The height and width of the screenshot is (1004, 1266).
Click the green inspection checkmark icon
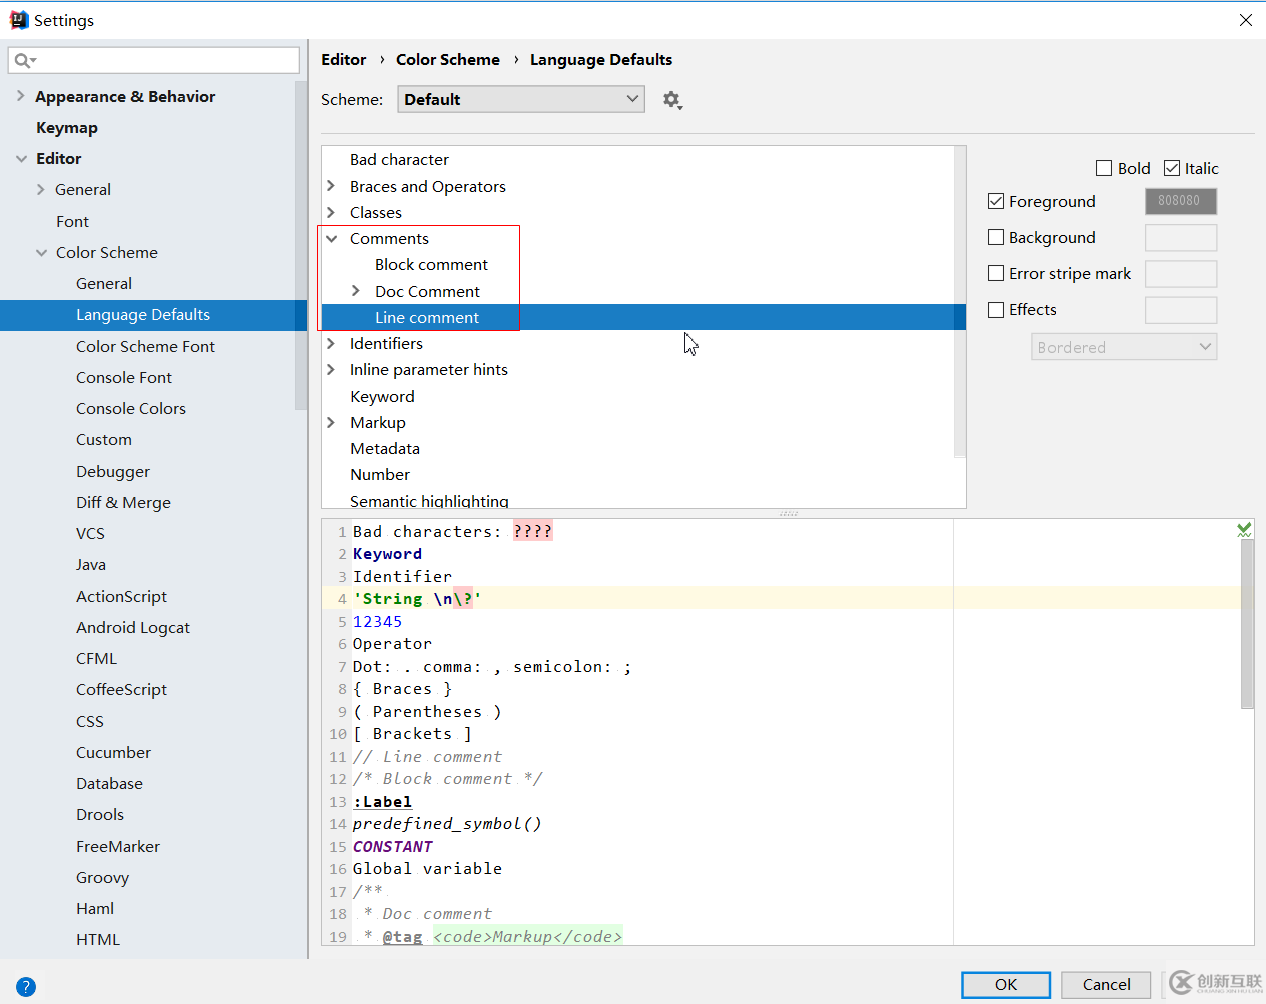click(1244, 530)
